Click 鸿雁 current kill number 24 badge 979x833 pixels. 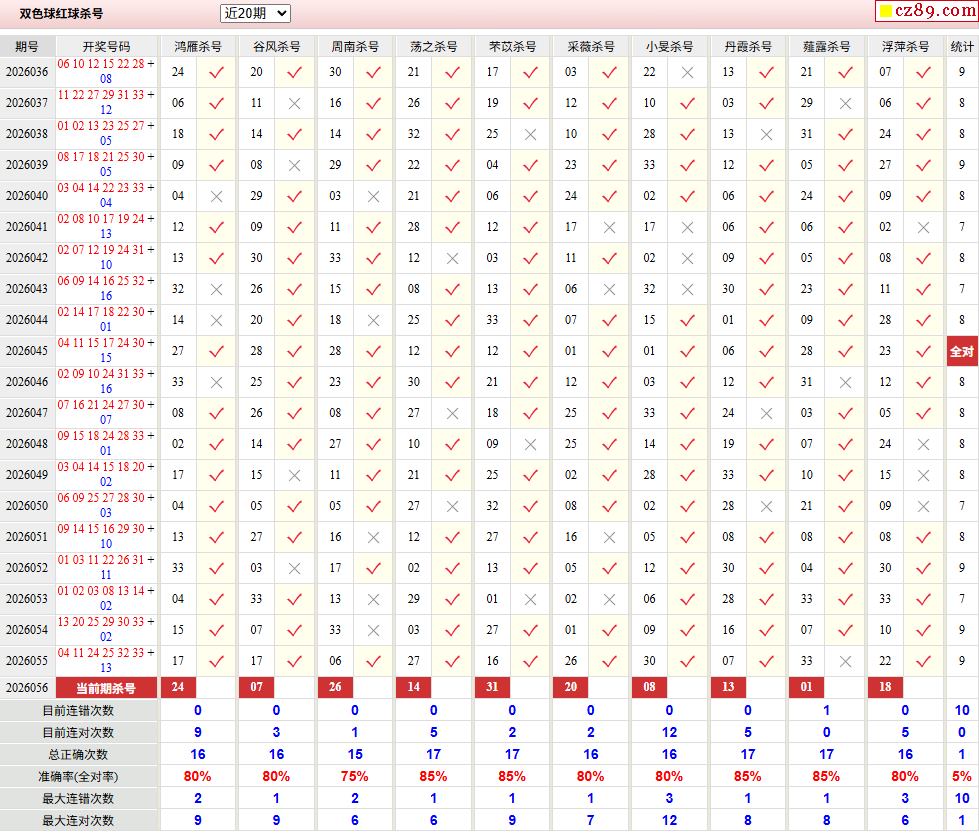point(178,687)
